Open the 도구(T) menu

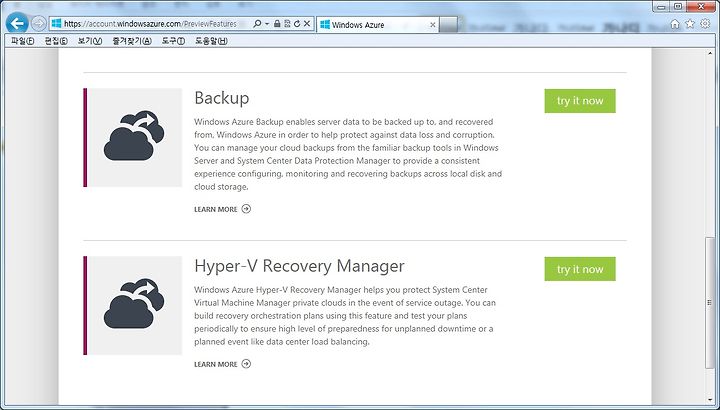173,41
